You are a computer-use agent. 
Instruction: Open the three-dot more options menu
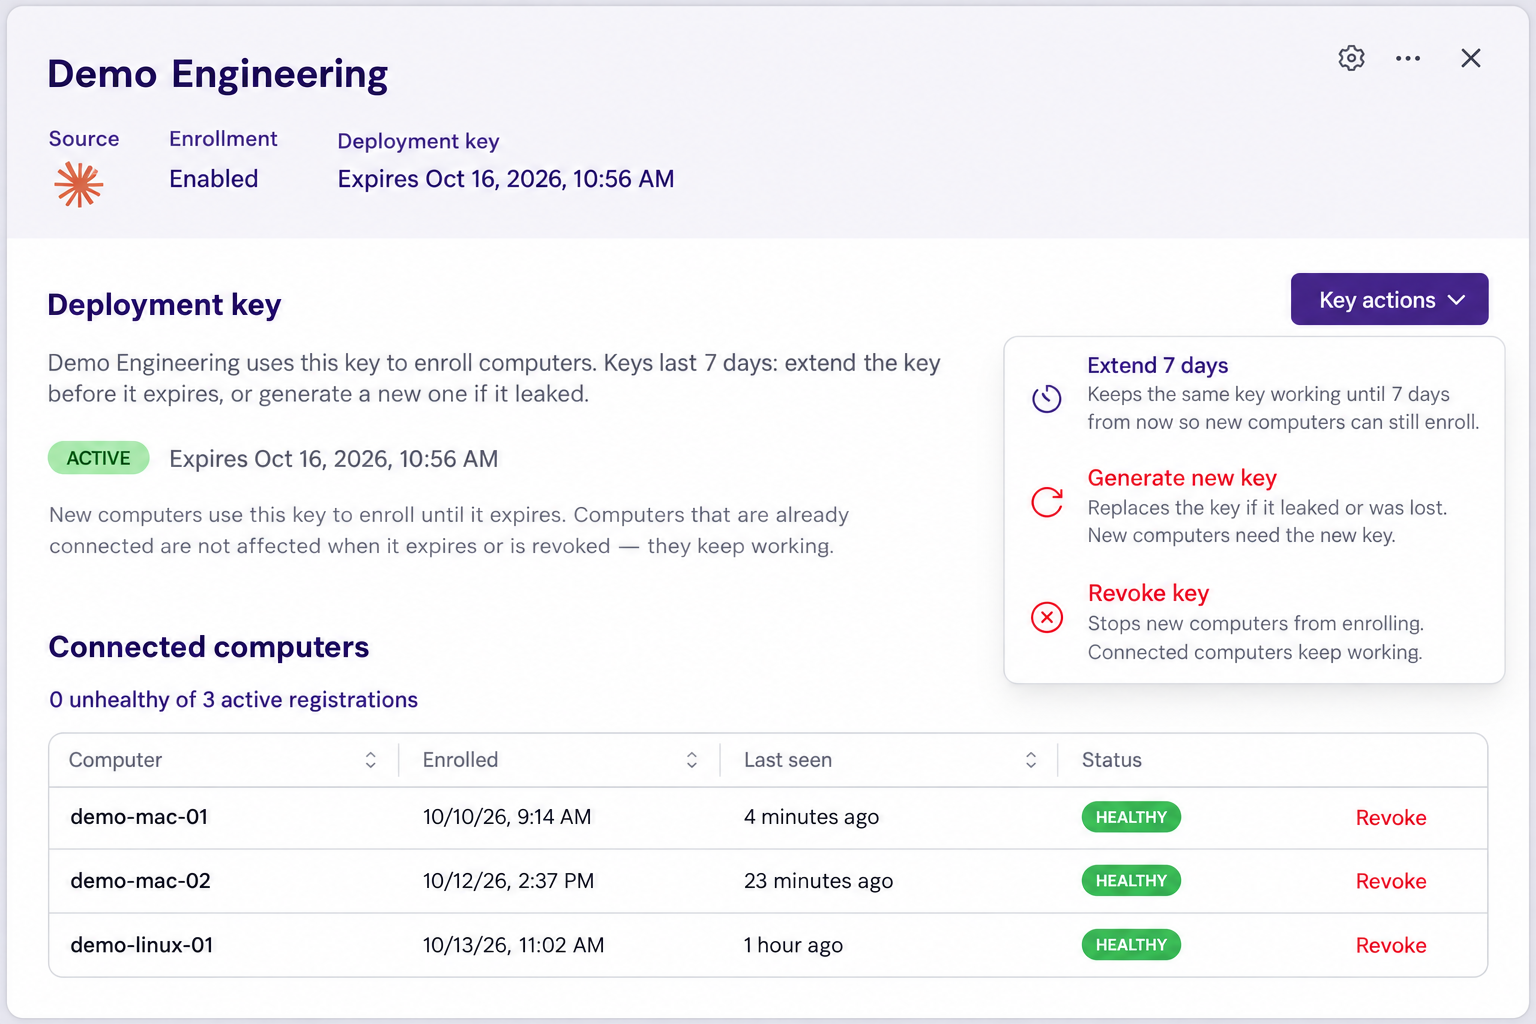pyautogui.click(x=1408, y=58)
